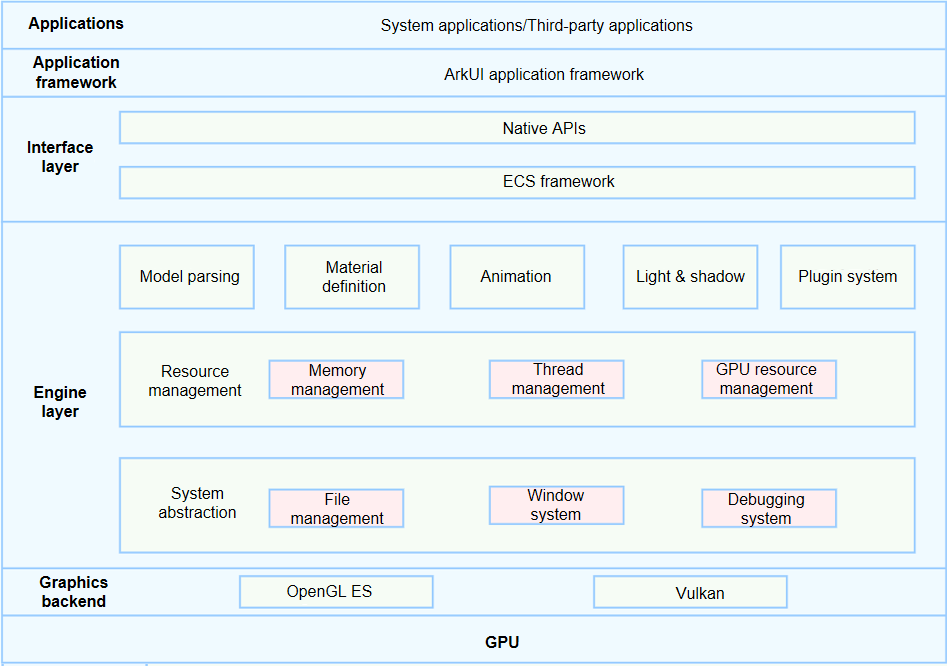Screen dimensions: 947x666
Task: Click the Vulkan backend box
Action: point(690,592)
